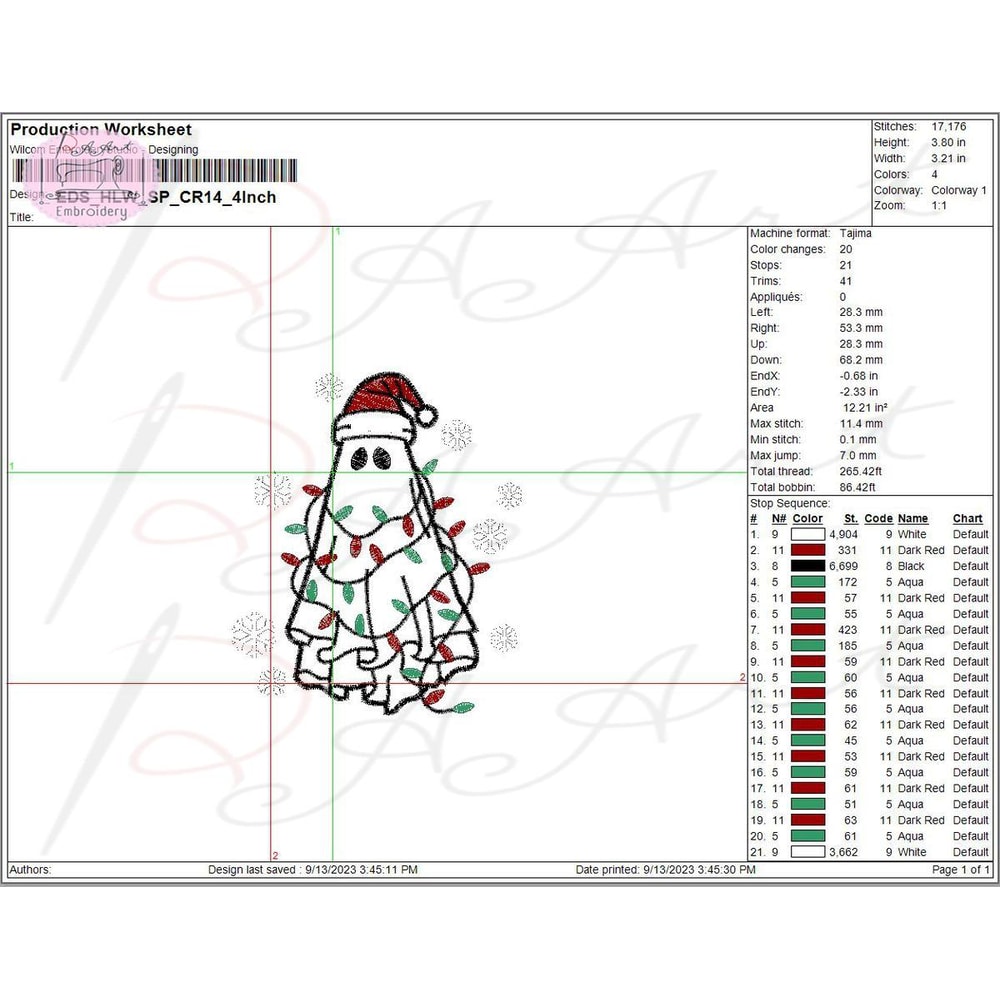Pick the Dark Red swatch in row 2
The image size is (1000, 1000).
click(807, 550)
